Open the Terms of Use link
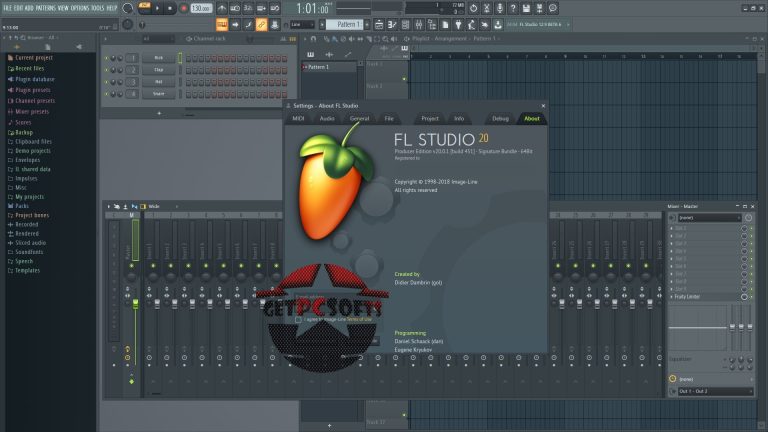 (x=359, y=319)
